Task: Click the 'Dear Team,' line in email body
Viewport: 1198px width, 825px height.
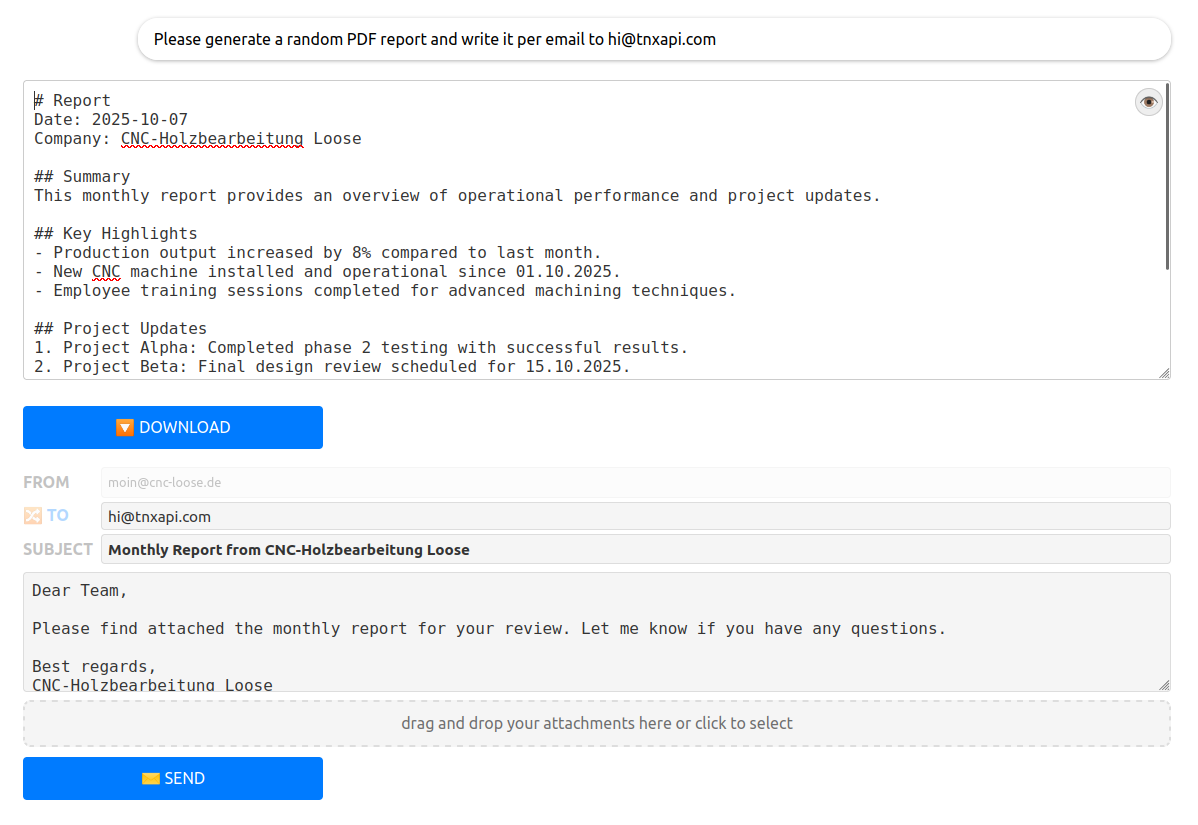Action: [80, 591]
